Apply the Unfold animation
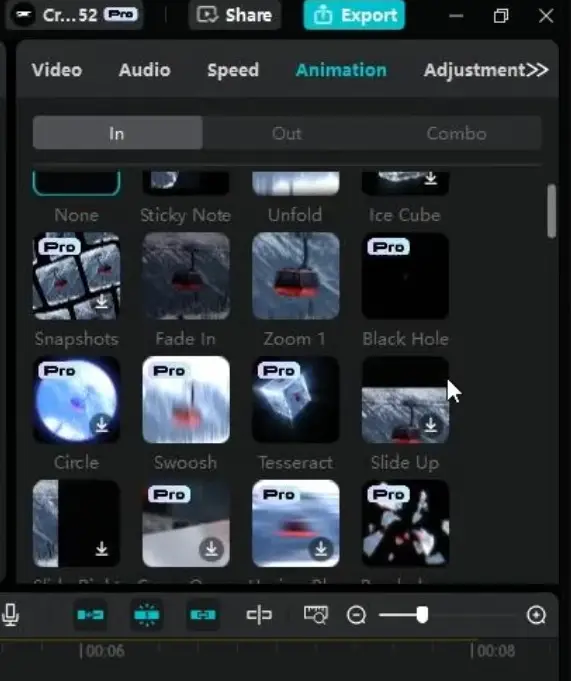The width and height of the screenshot is (571, 681). 296,182
